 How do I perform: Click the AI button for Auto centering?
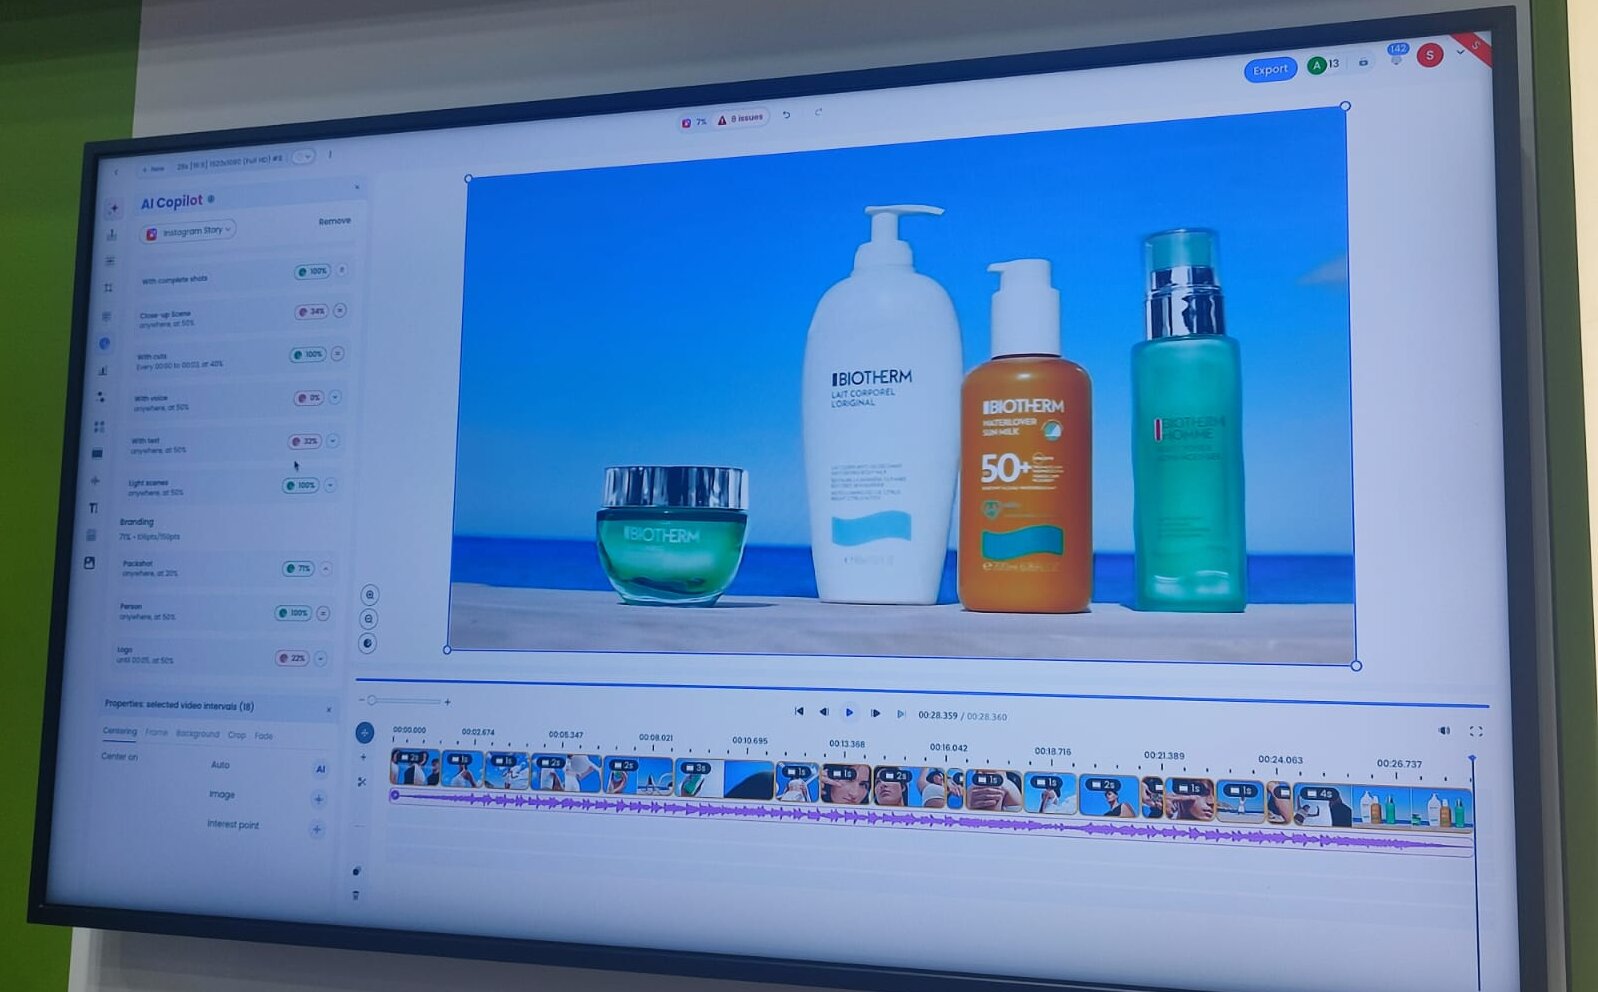click(320, 769)
